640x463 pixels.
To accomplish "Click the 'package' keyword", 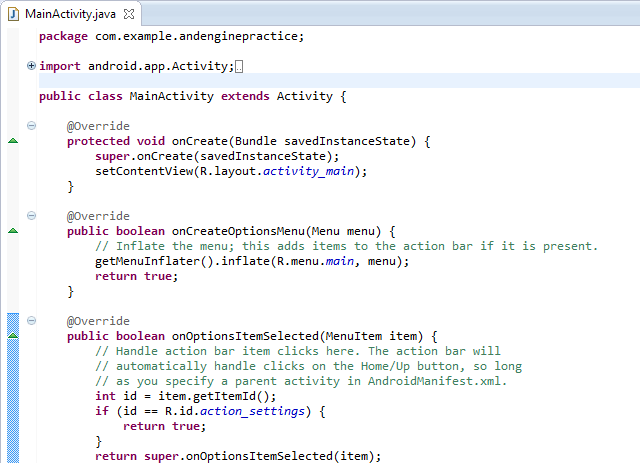I will [63, 37].
